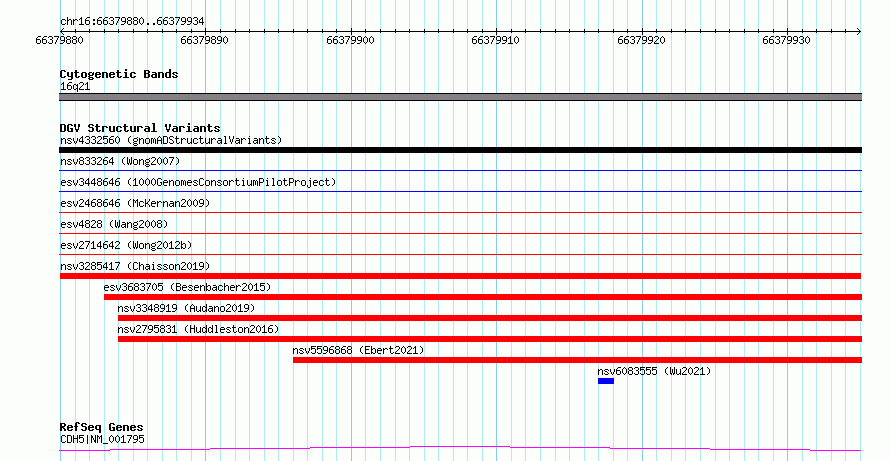Click the nsv2795831 (Huddleston2016) label

click(x=198, y=329)
